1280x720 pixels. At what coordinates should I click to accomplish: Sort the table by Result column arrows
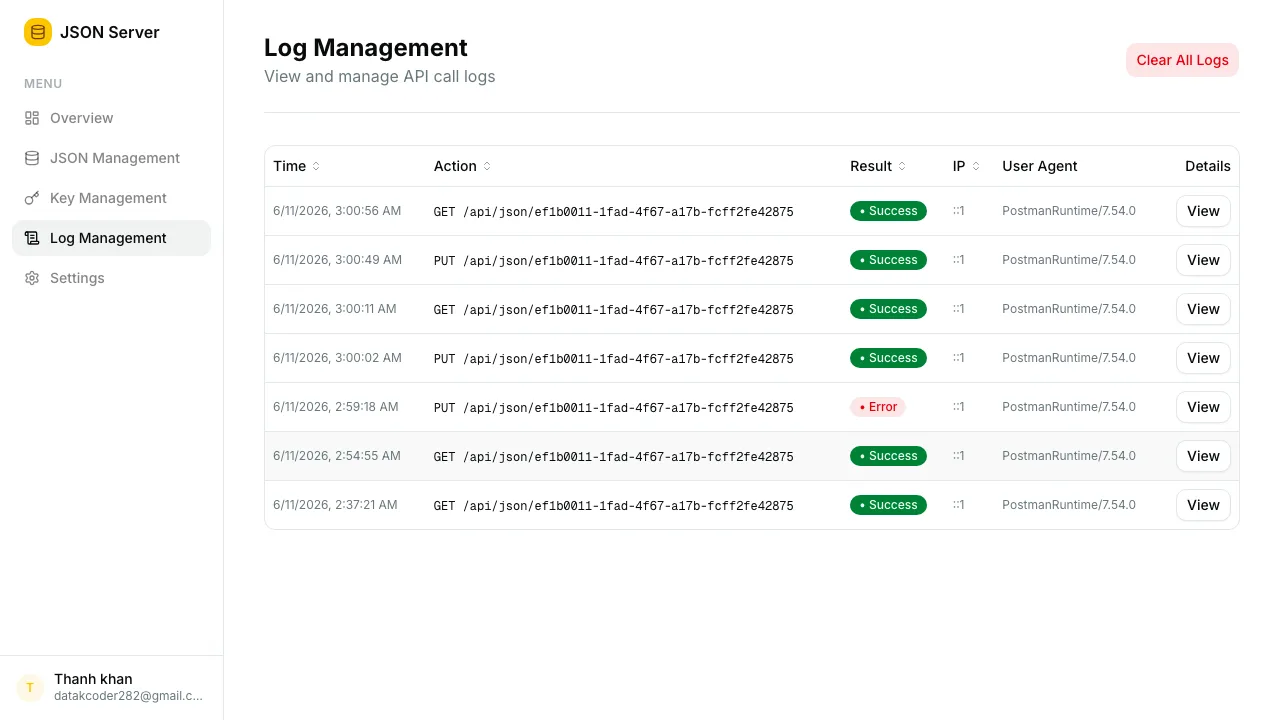902,166
